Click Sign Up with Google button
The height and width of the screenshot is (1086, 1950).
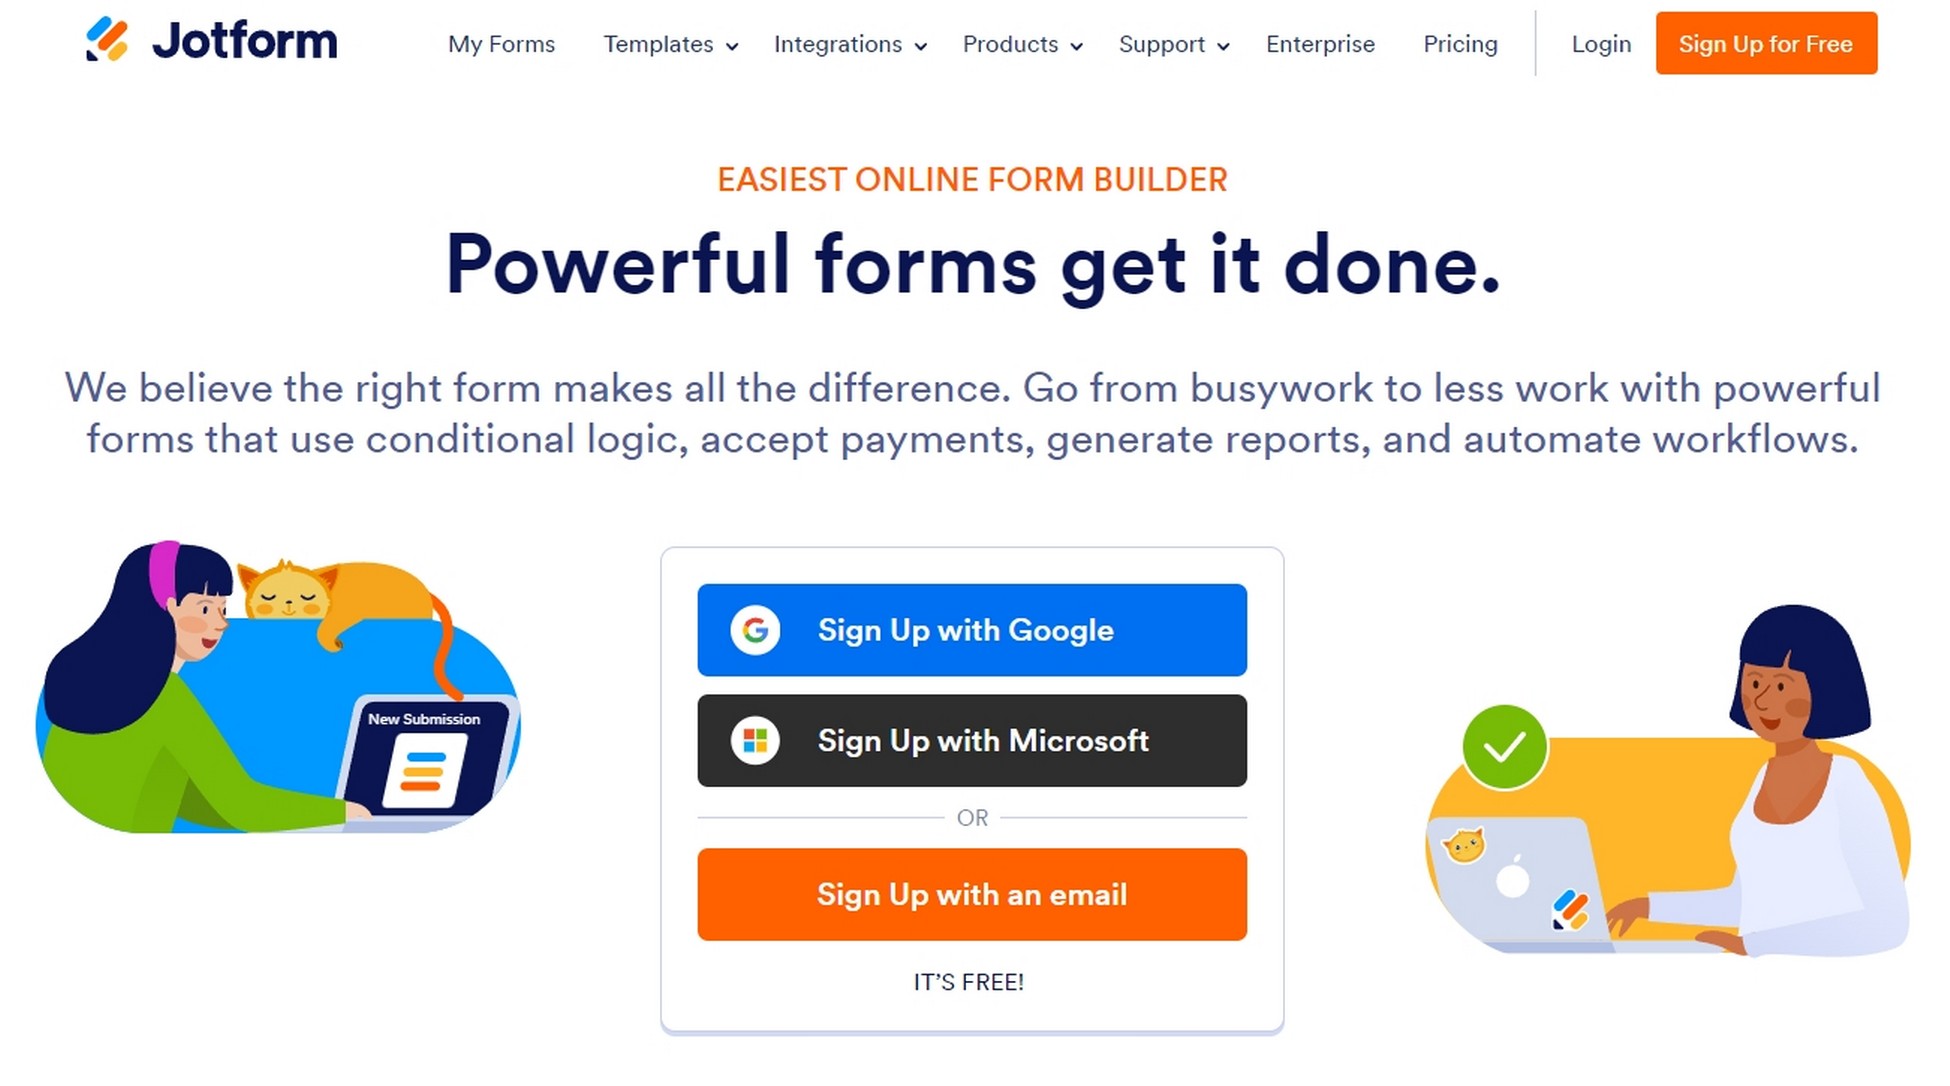(x=974, y=630)
